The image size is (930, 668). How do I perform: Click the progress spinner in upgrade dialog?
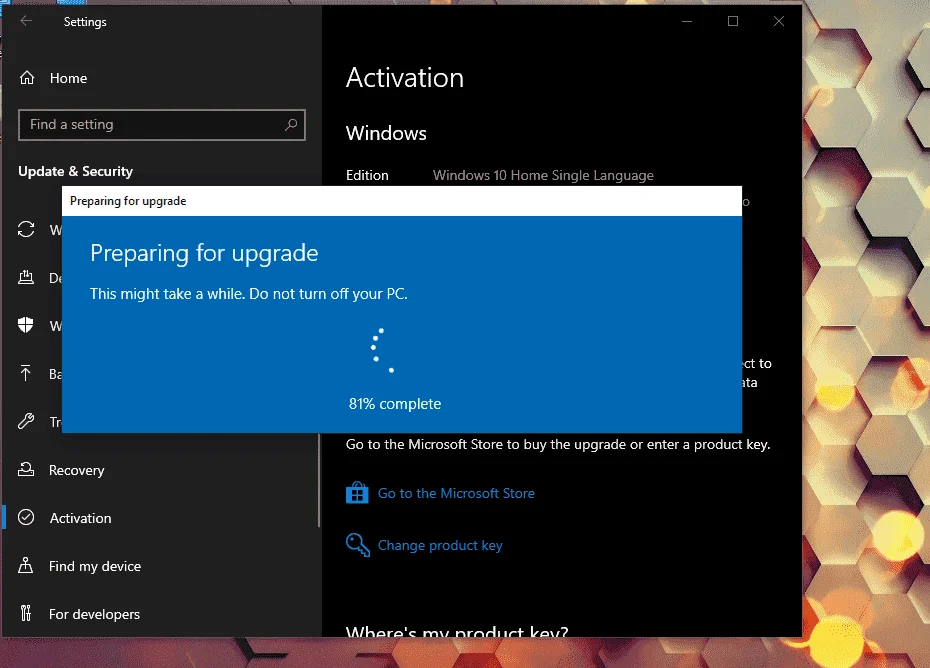coord(381,351)
